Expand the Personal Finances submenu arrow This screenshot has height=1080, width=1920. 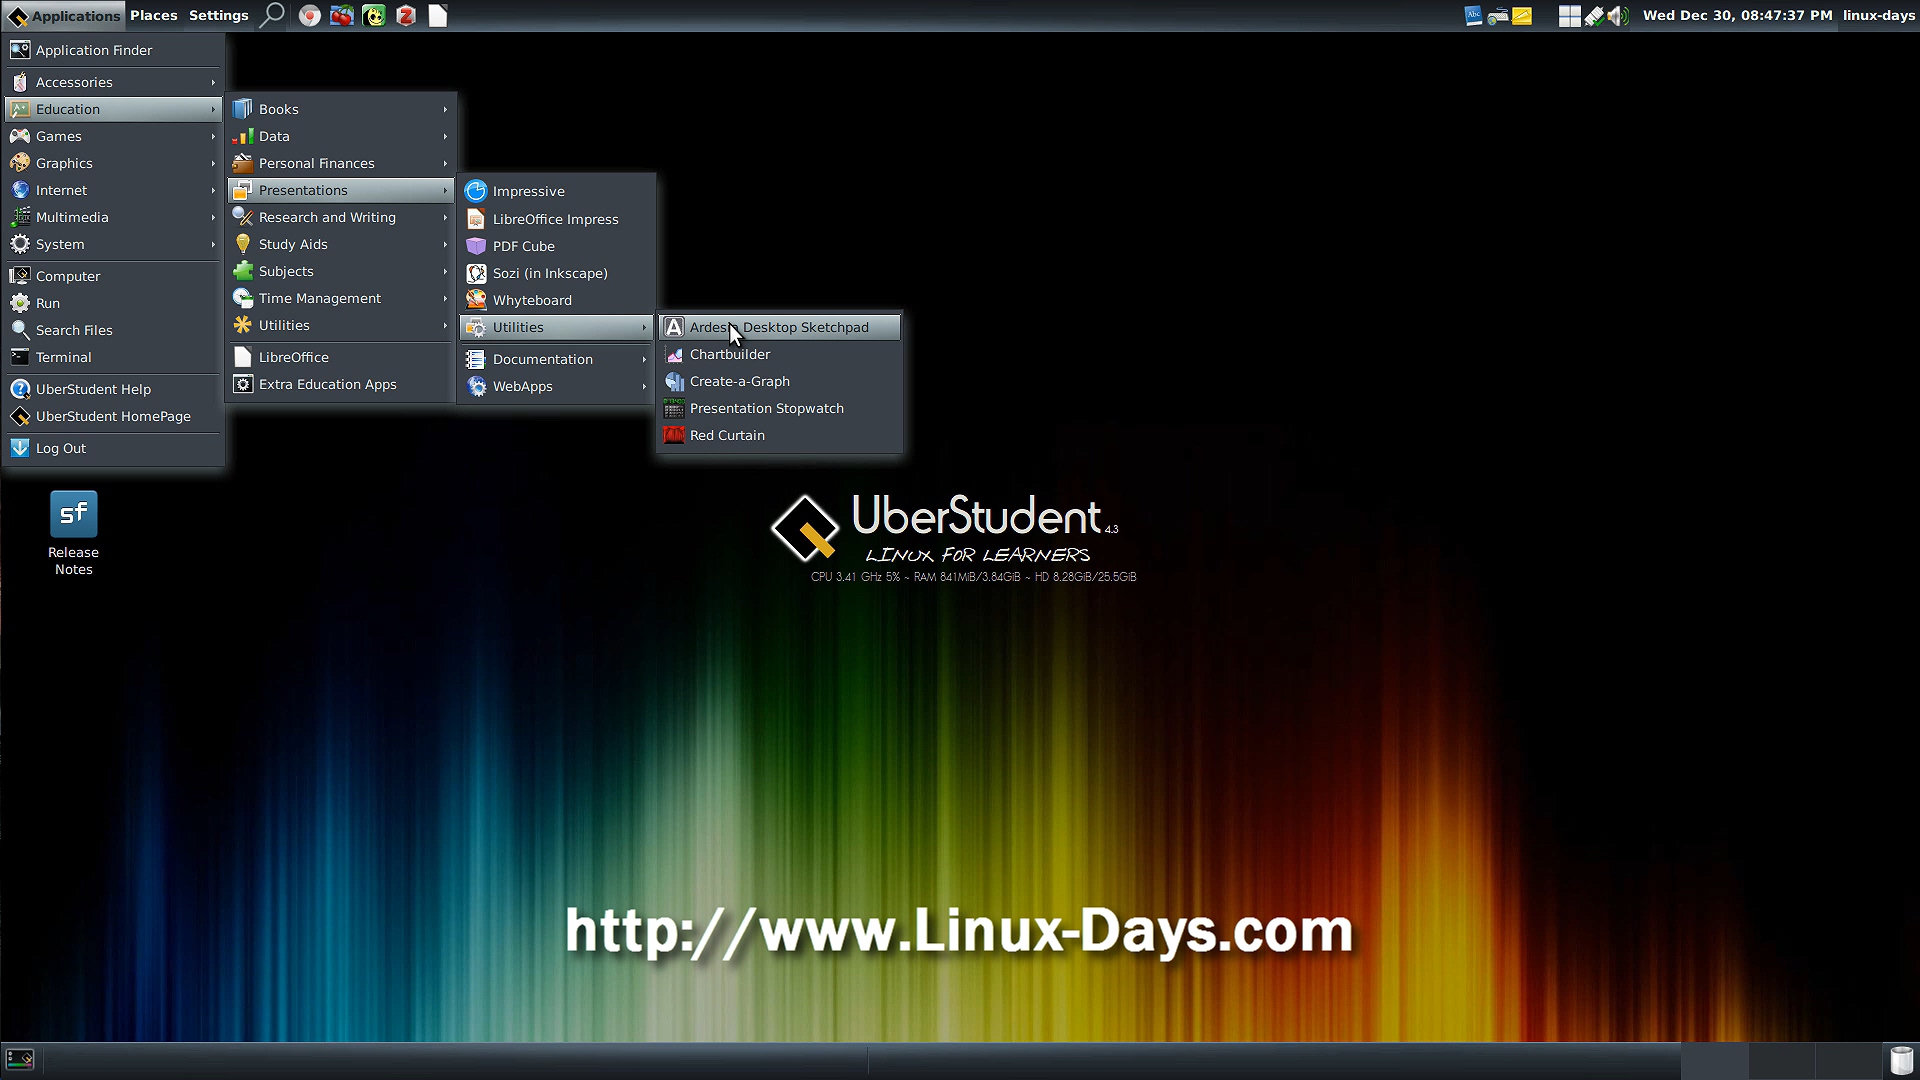[445, 163]
